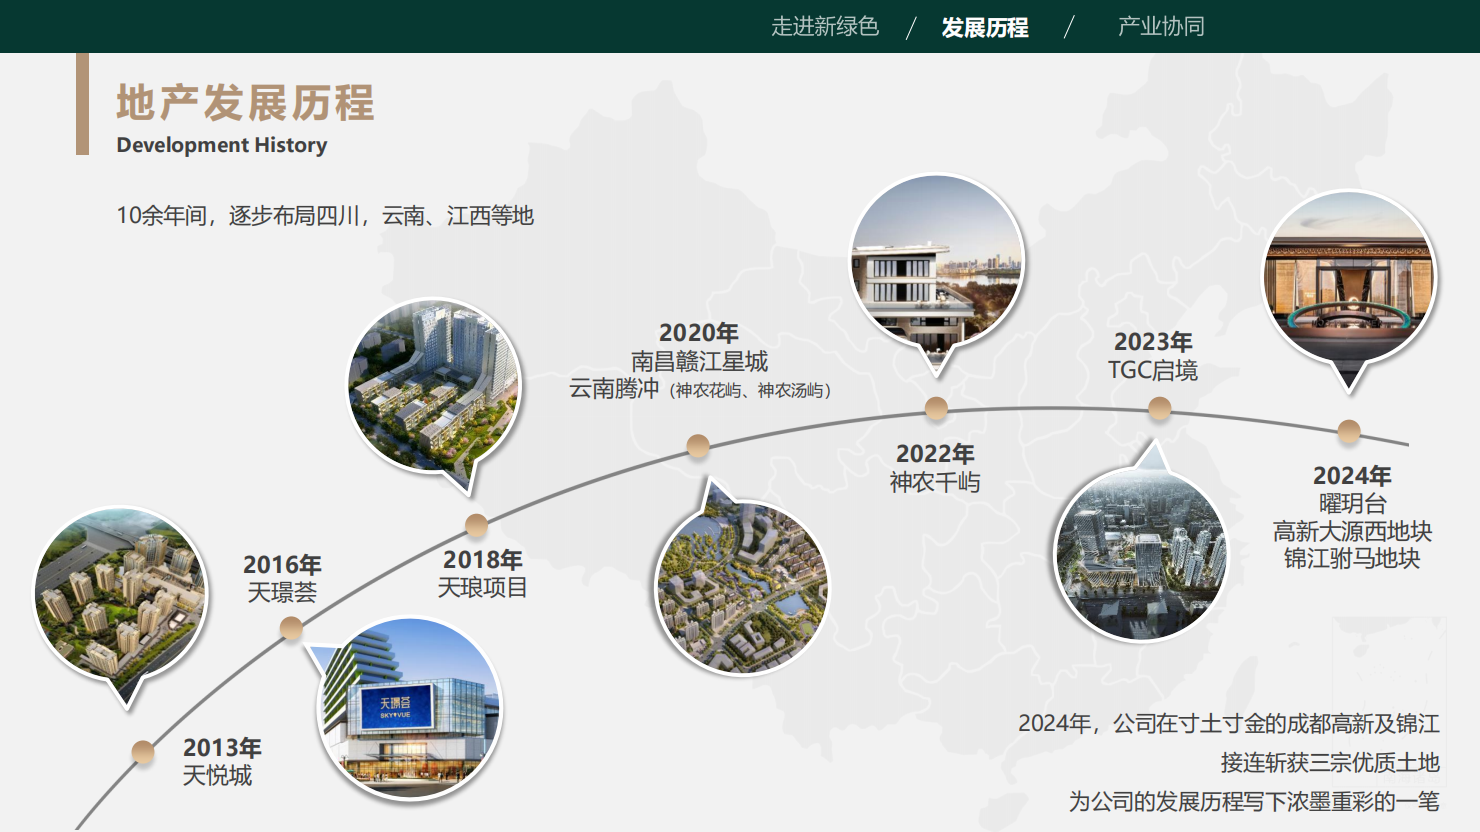Click the 地产发展历程 title heading
Screen dimensions: 1480x832
(x=246, y=103)
